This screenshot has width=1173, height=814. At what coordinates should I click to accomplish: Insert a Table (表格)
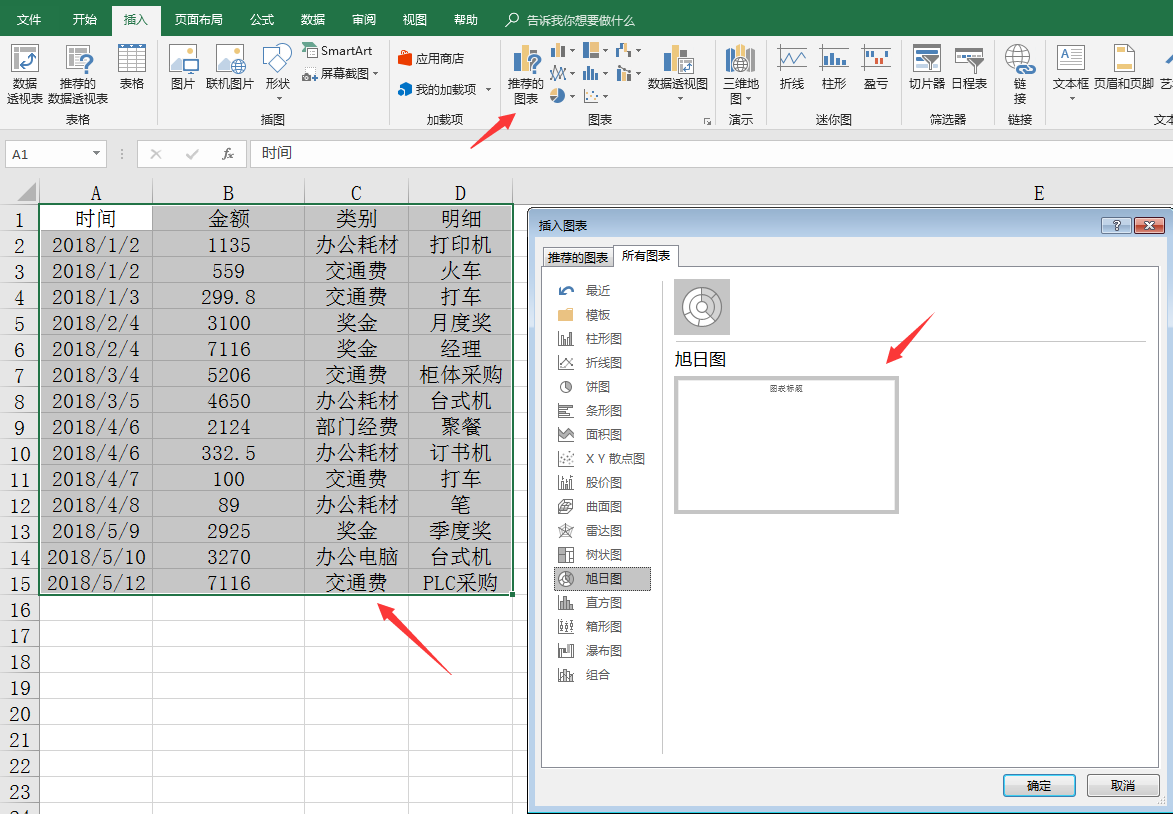(x=132, y=67)
